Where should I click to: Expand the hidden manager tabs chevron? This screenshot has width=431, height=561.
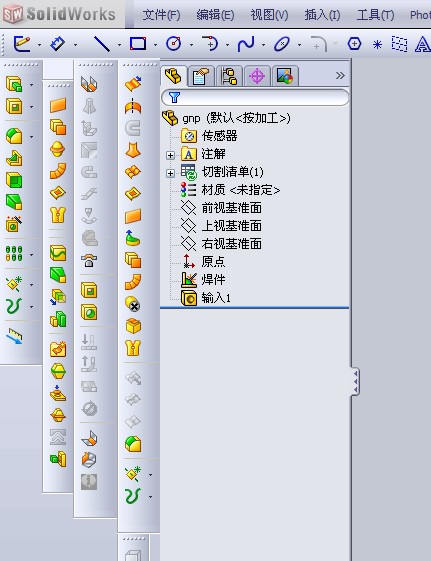point(340,75)
